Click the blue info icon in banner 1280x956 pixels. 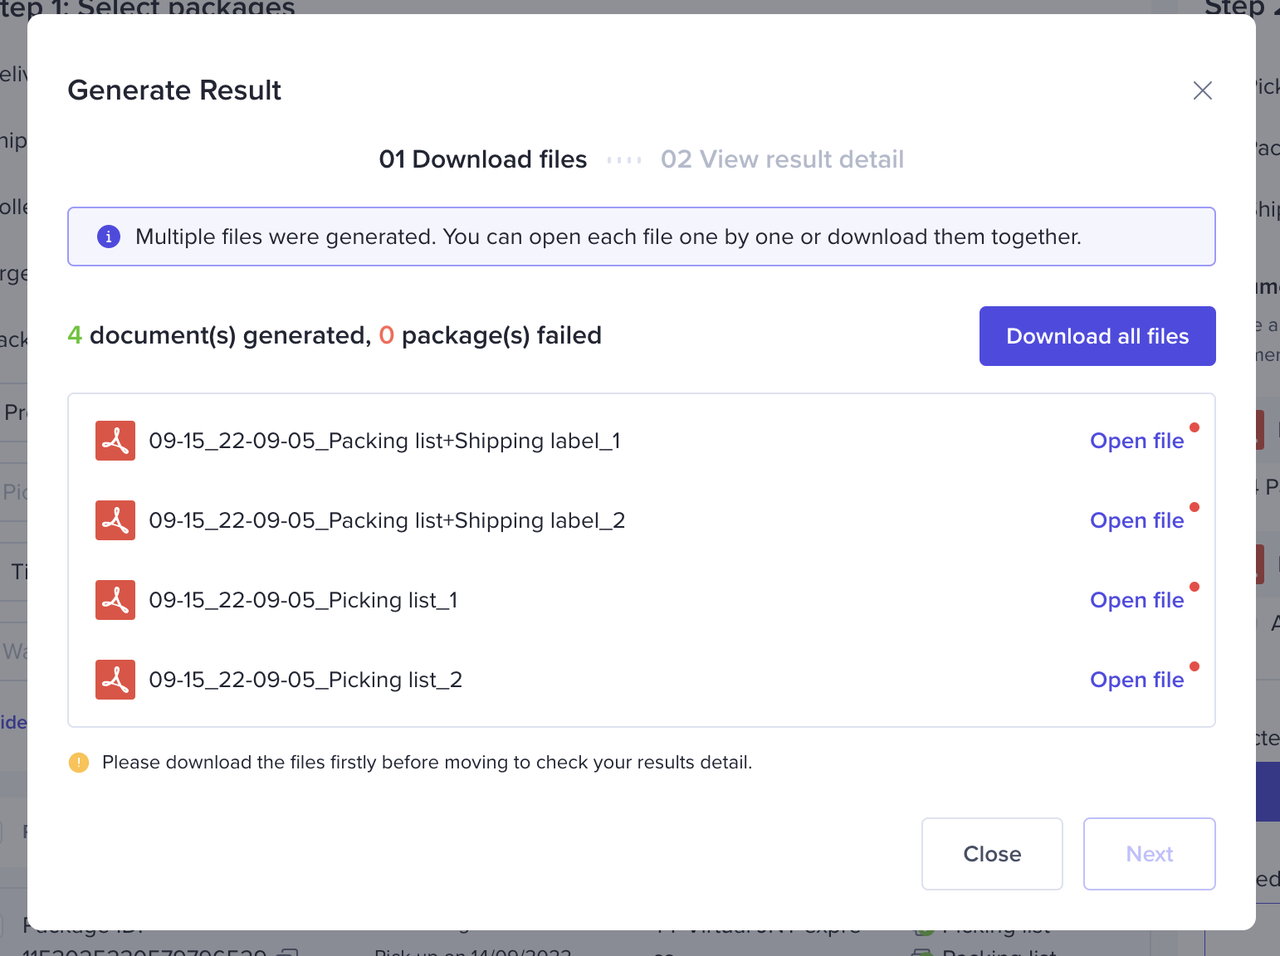[x=108, y=237]
